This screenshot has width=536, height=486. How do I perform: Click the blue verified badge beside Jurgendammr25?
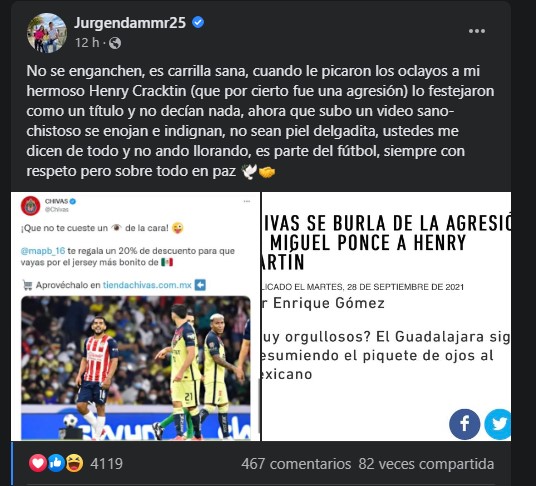pyautogui.click(x=198, y=23)
